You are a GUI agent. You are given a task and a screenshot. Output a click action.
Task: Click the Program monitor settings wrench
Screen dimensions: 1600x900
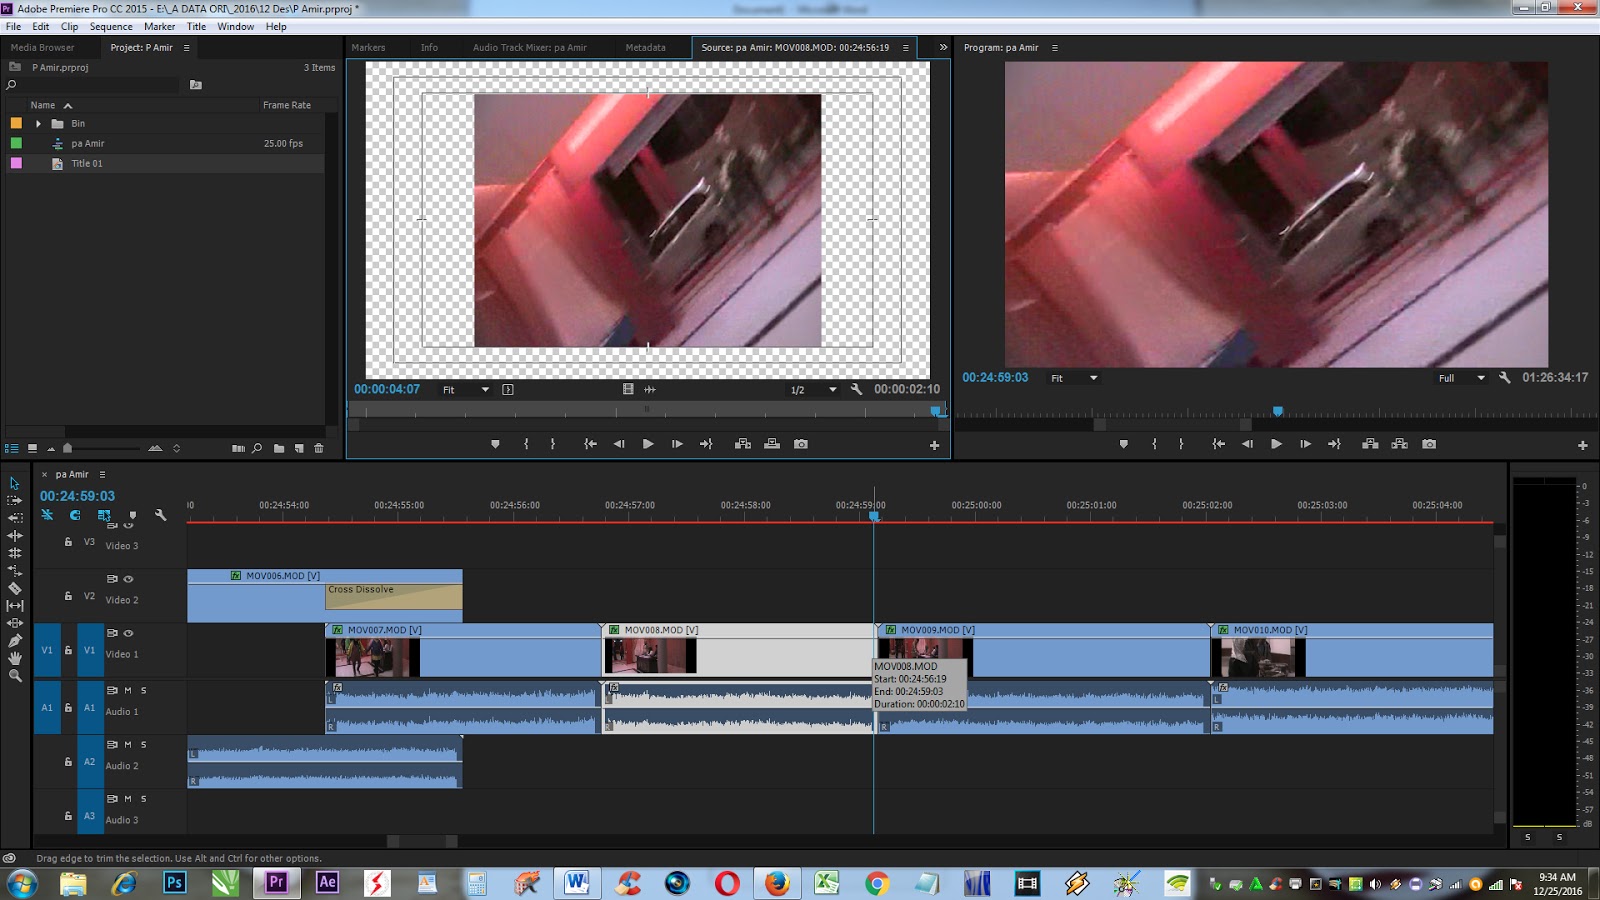1504,378
